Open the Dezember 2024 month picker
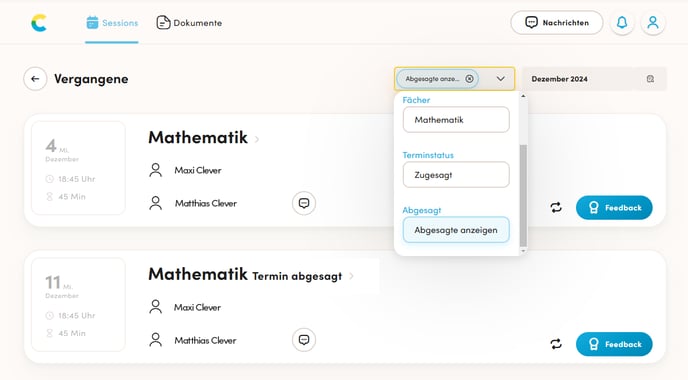688x380 pixels. [x=594, y=79]
